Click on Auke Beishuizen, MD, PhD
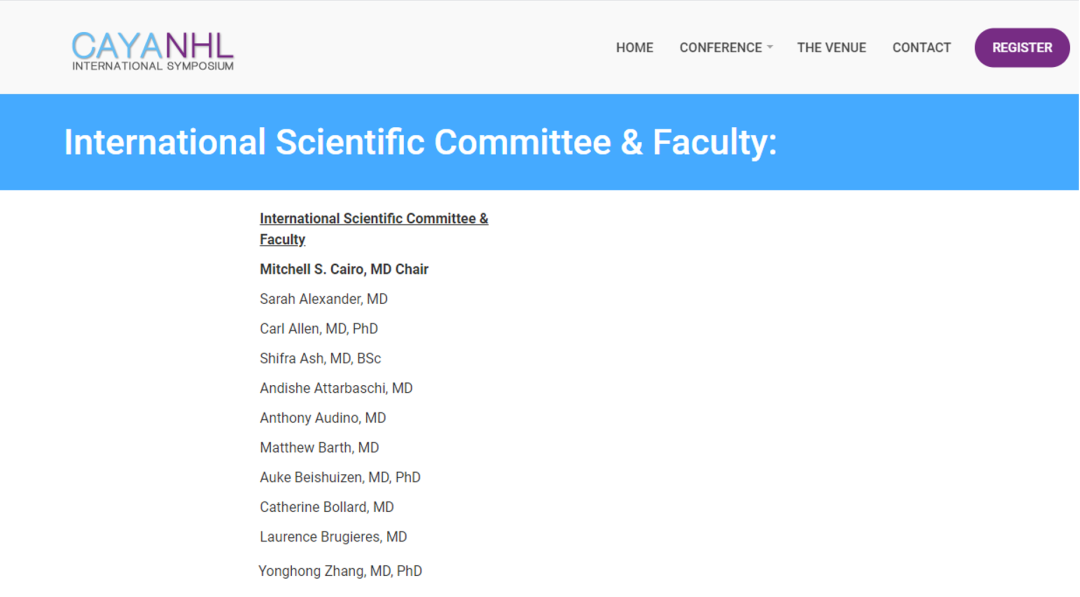Viewport: 1080px width, 597px height. click(340, 476)
